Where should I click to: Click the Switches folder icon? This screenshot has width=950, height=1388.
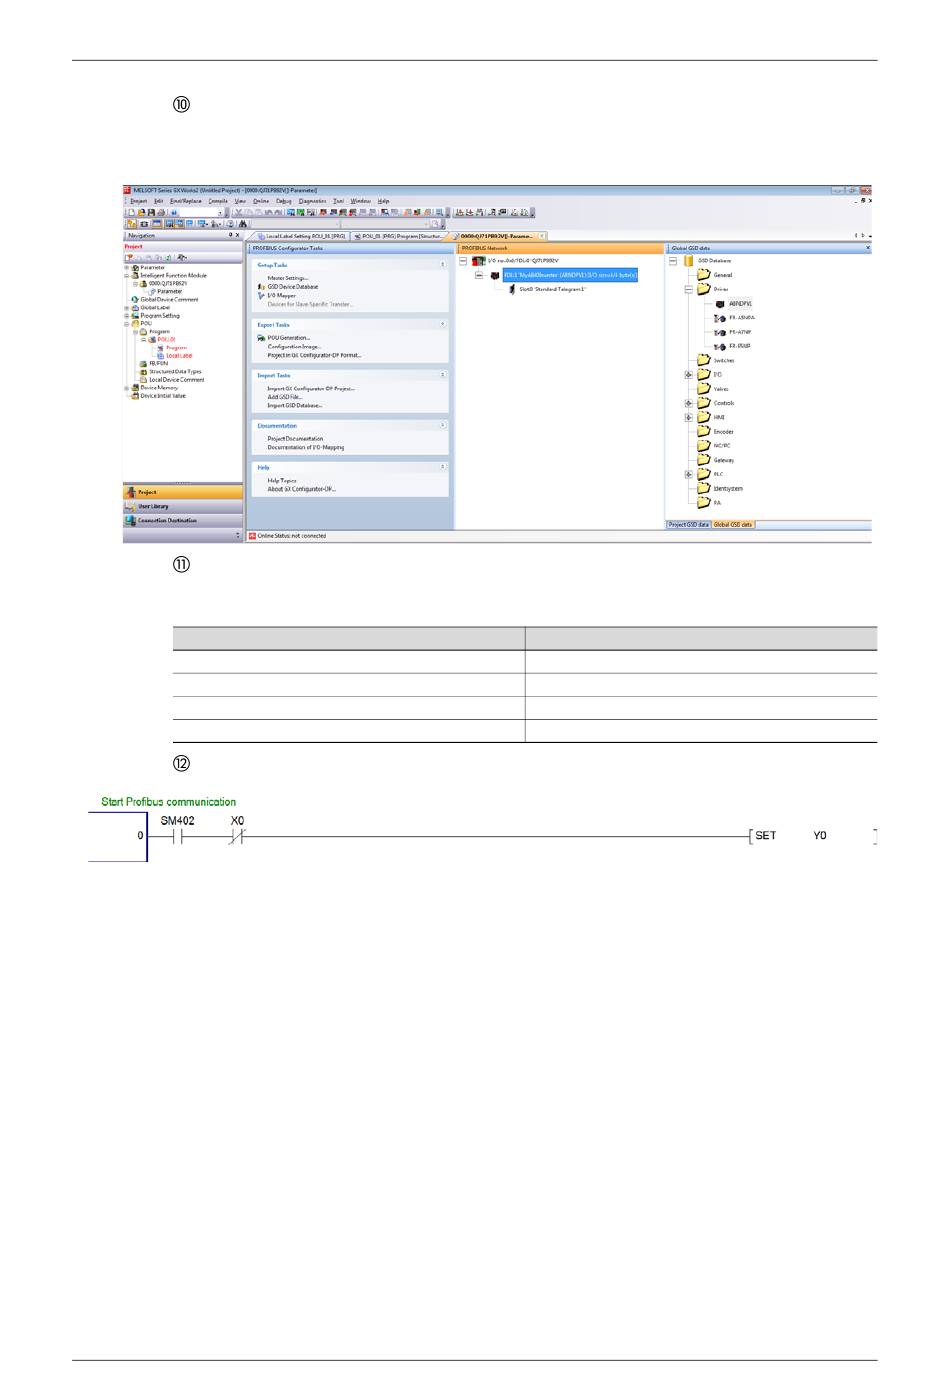tap(703, 360)
